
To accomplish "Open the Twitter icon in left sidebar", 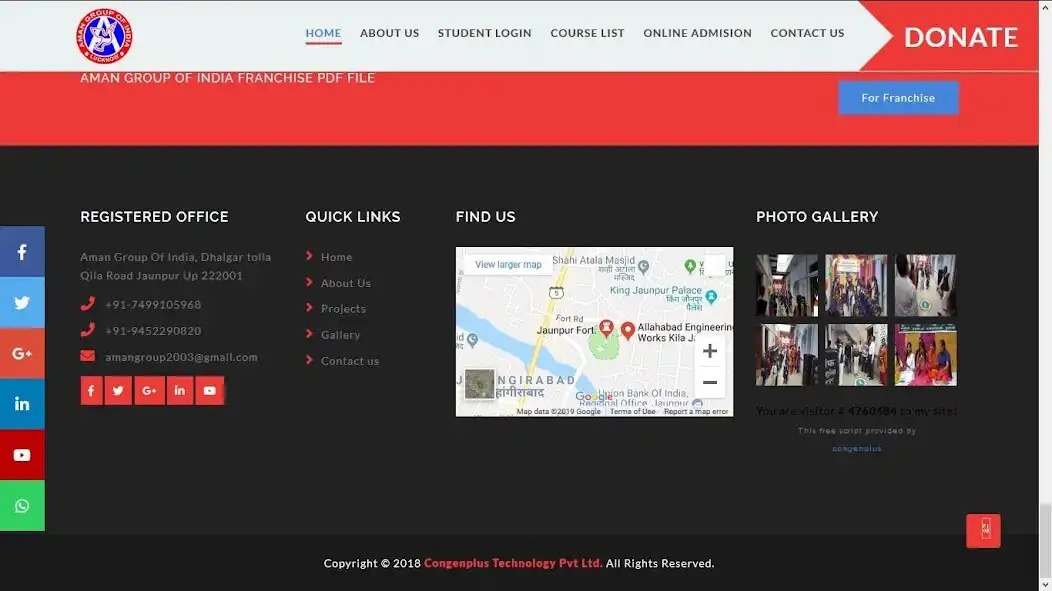I will coord(22,302).
